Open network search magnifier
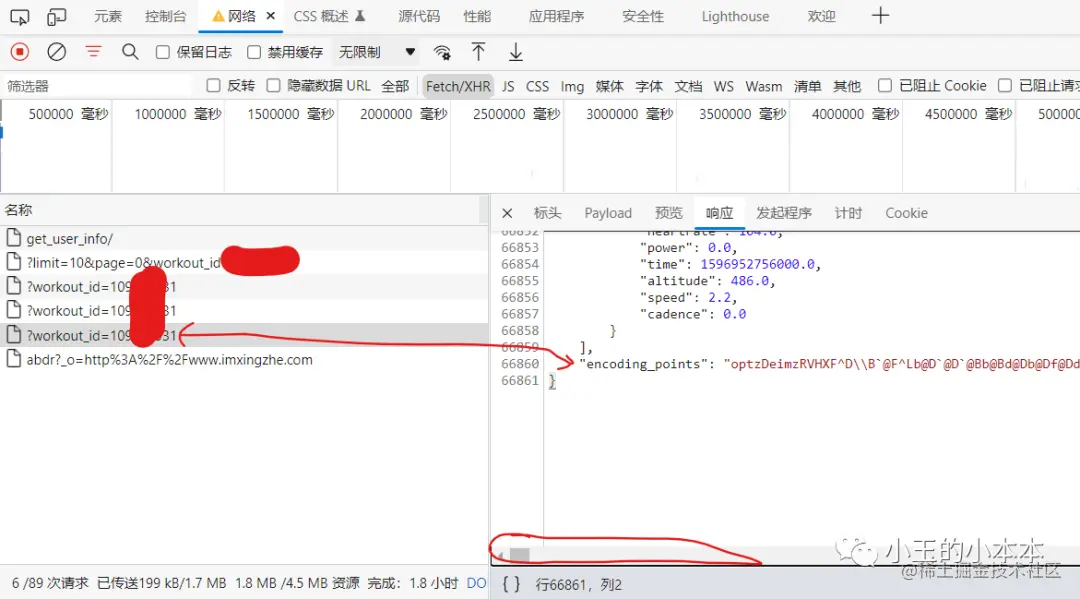 click(x=130, y=52)
